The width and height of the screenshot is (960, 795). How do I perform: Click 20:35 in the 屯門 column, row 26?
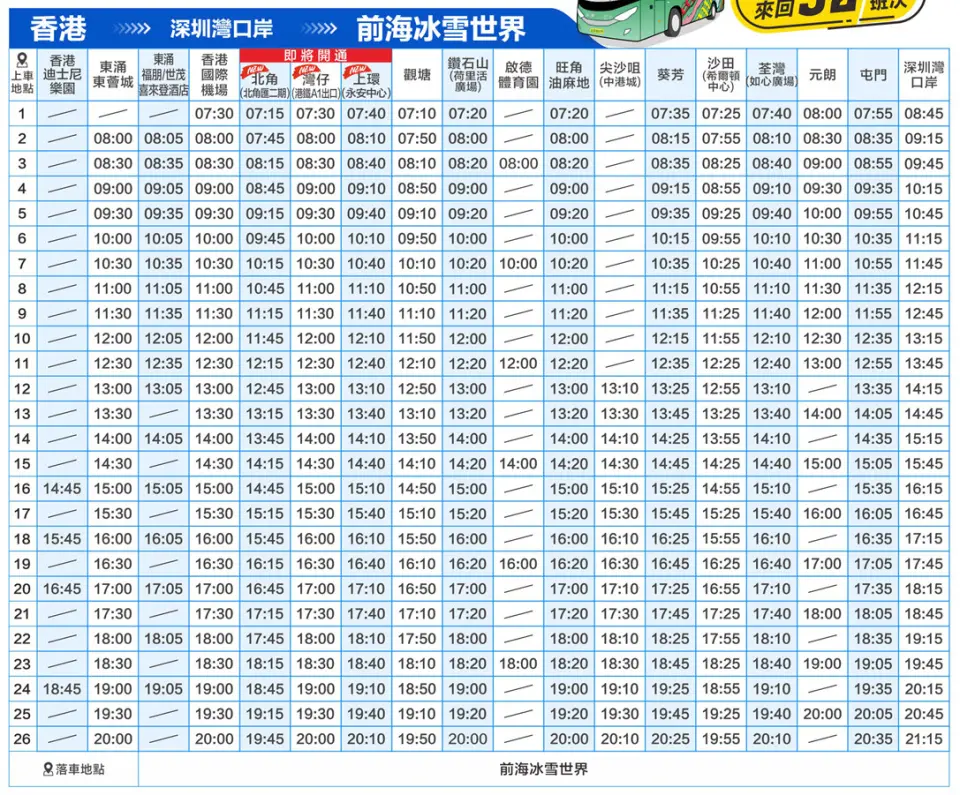[873, 739]
